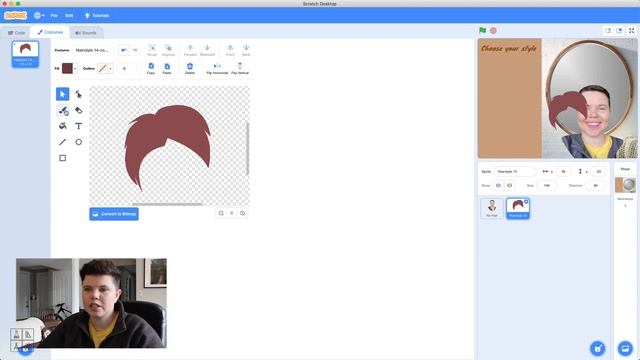Redo the costume edit

[135, 50]
